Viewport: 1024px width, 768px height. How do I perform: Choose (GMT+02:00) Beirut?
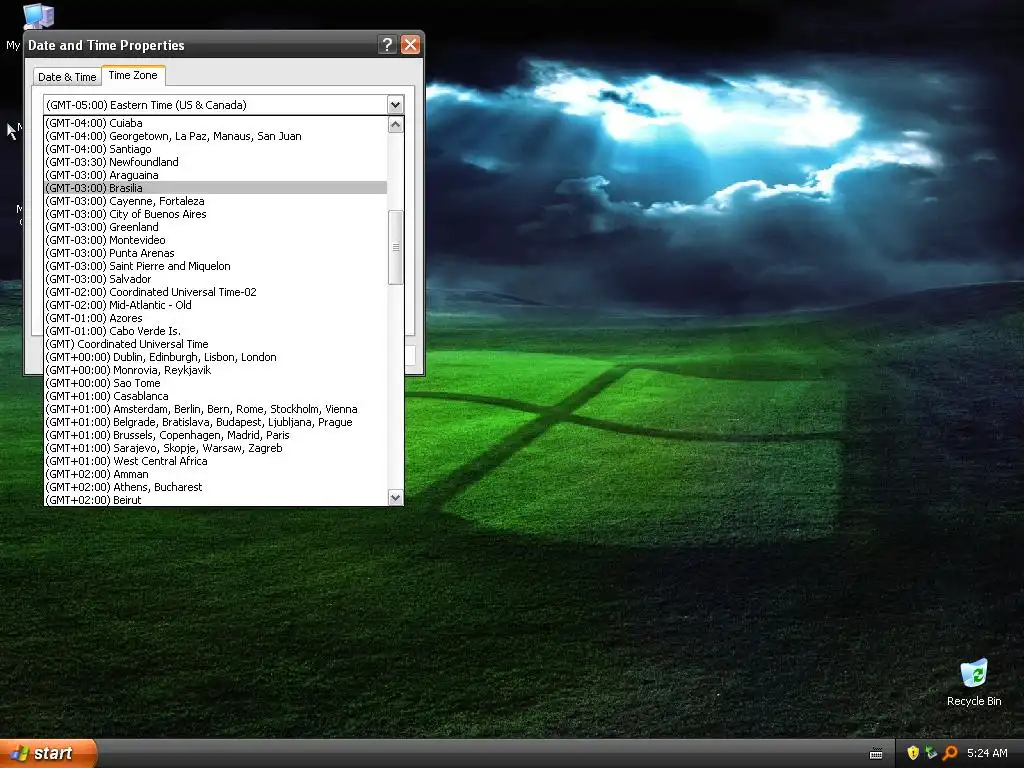(x=216, y=500)
